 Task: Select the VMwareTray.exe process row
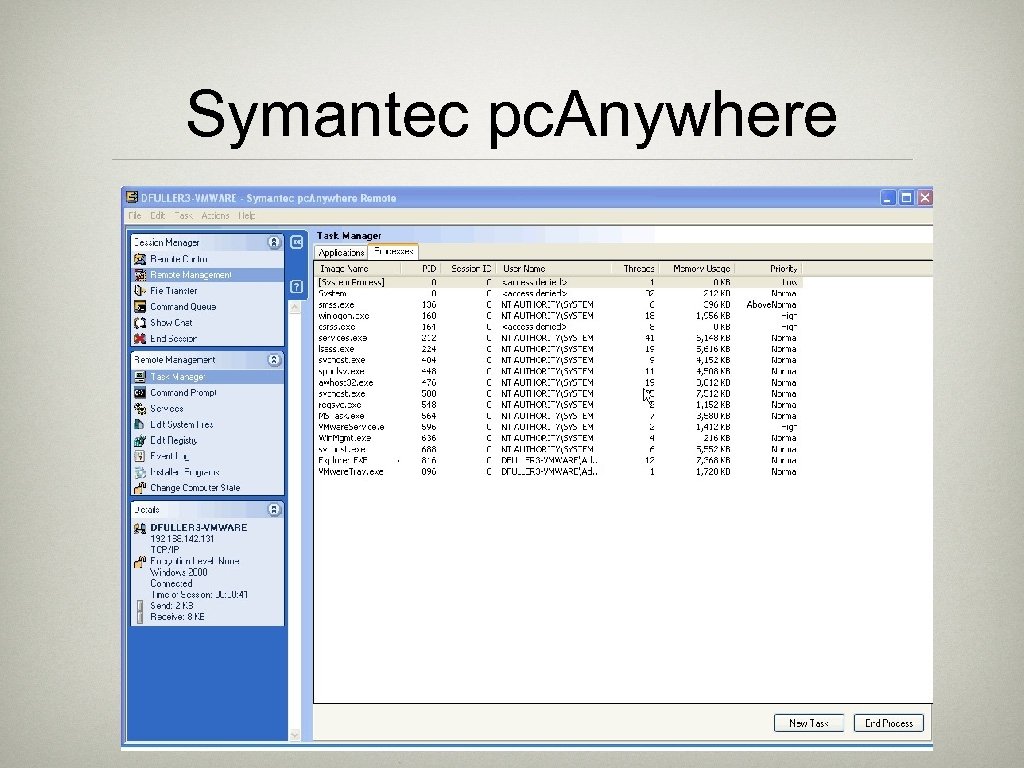tap(558, 472)
